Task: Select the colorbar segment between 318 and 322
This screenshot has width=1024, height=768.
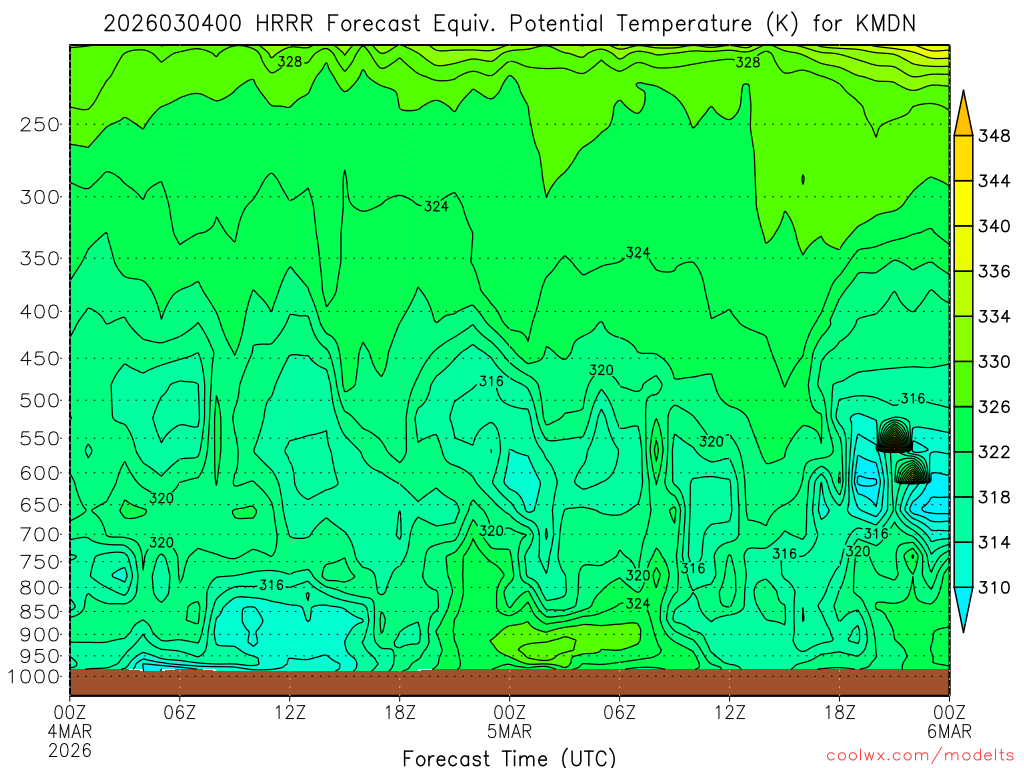Action: coord(963,474)
